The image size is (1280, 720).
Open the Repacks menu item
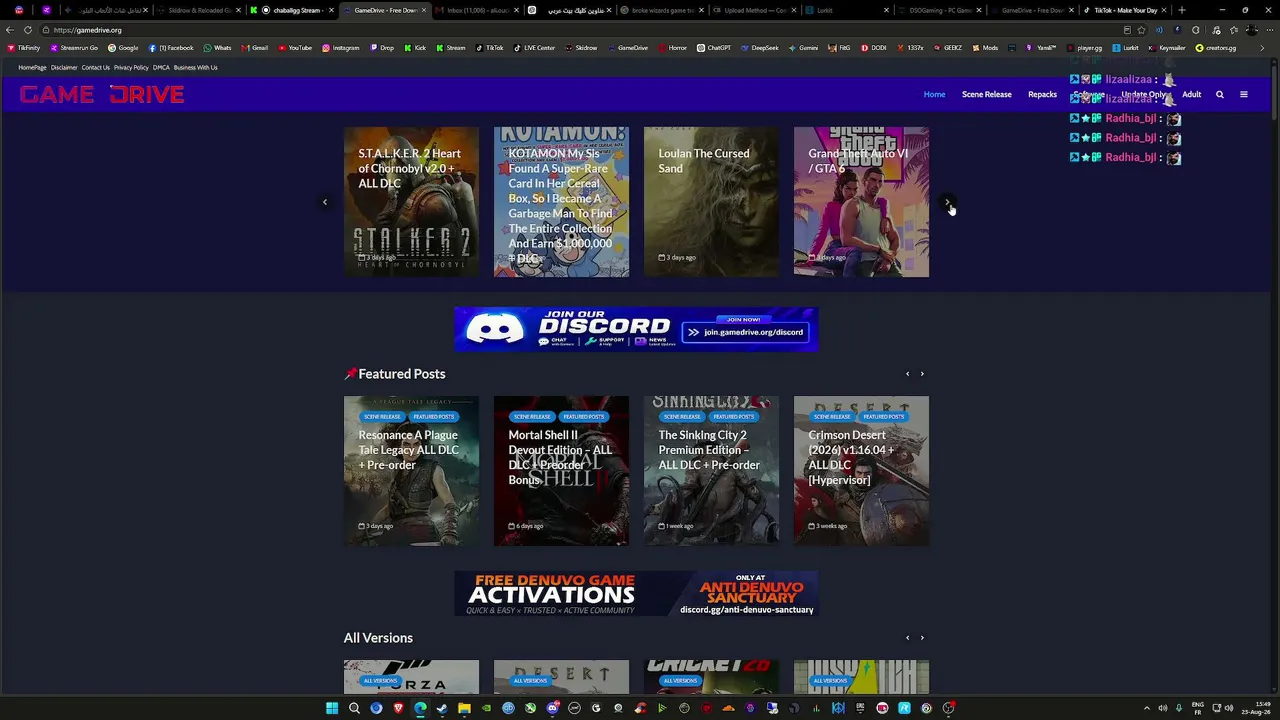1042,95
